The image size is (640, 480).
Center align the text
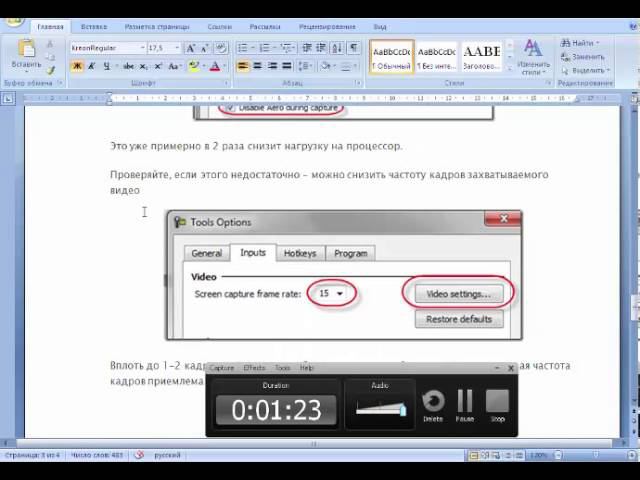[257, 66]
